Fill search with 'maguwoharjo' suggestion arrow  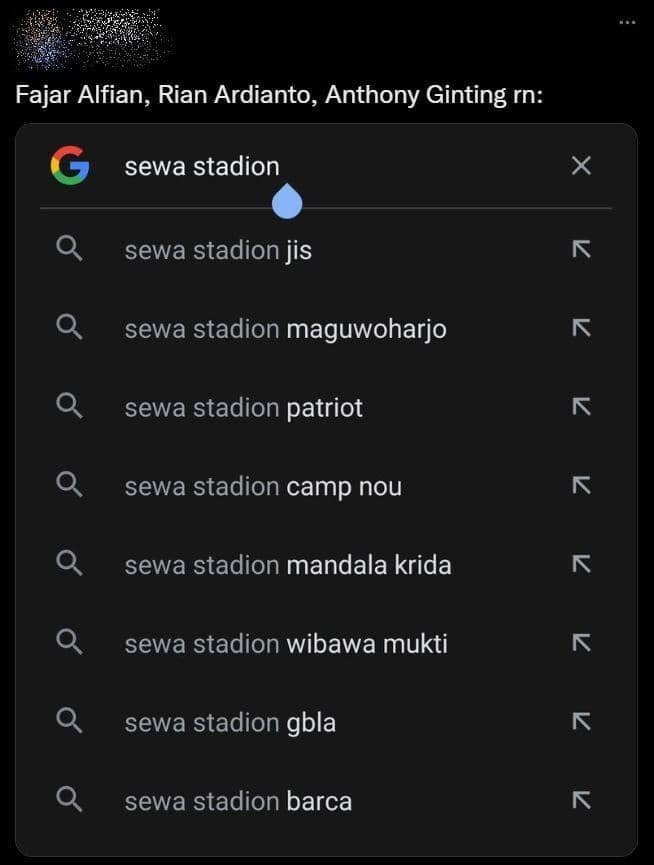[x=581, y=327]
